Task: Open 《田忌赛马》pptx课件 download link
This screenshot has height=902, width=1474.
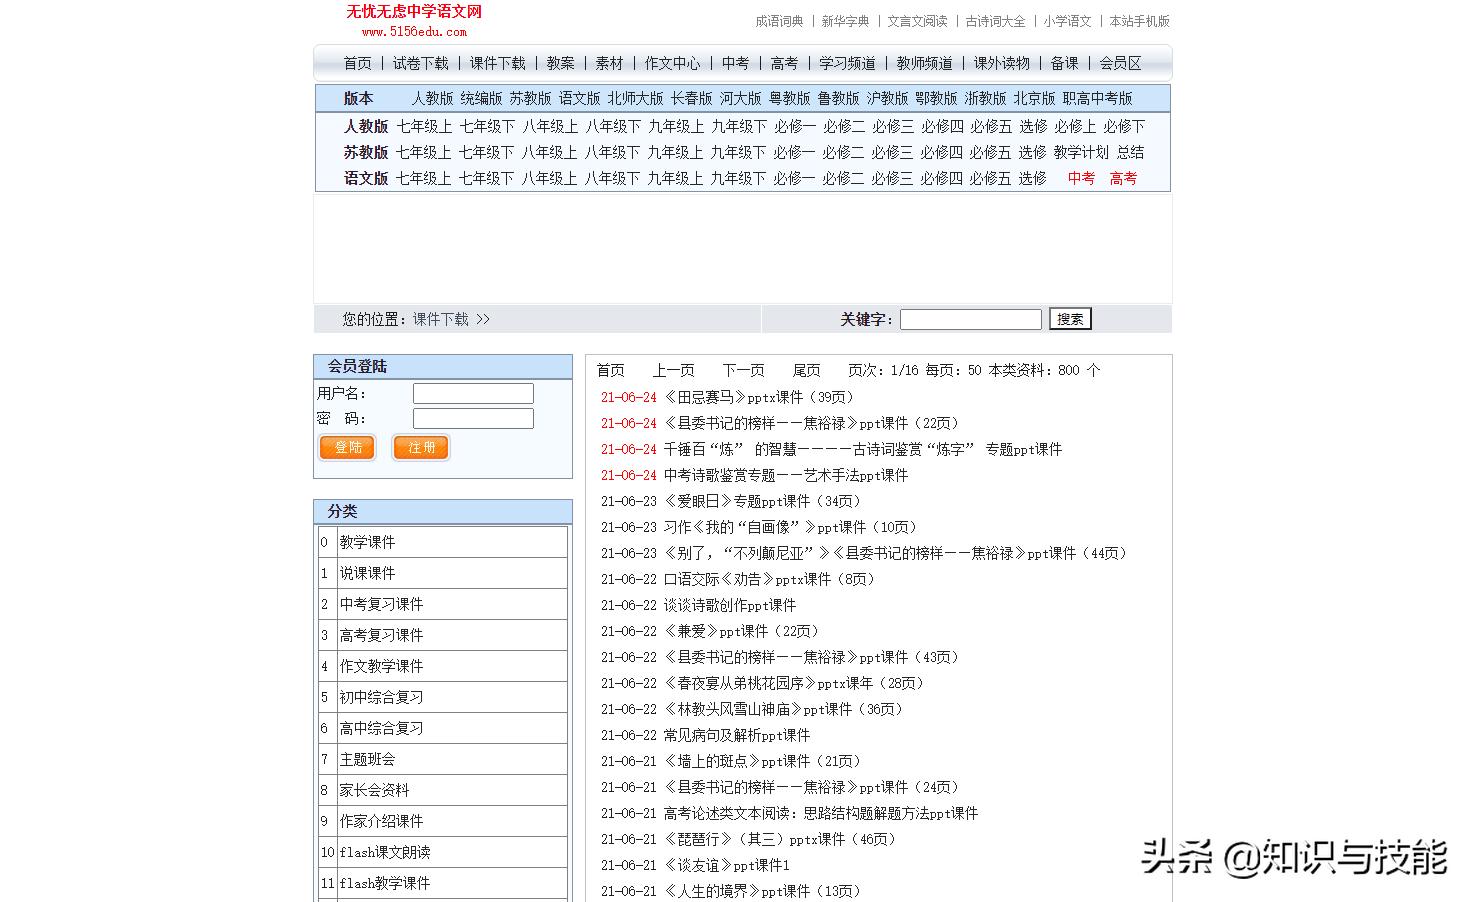Action: [x=756, y=396]
